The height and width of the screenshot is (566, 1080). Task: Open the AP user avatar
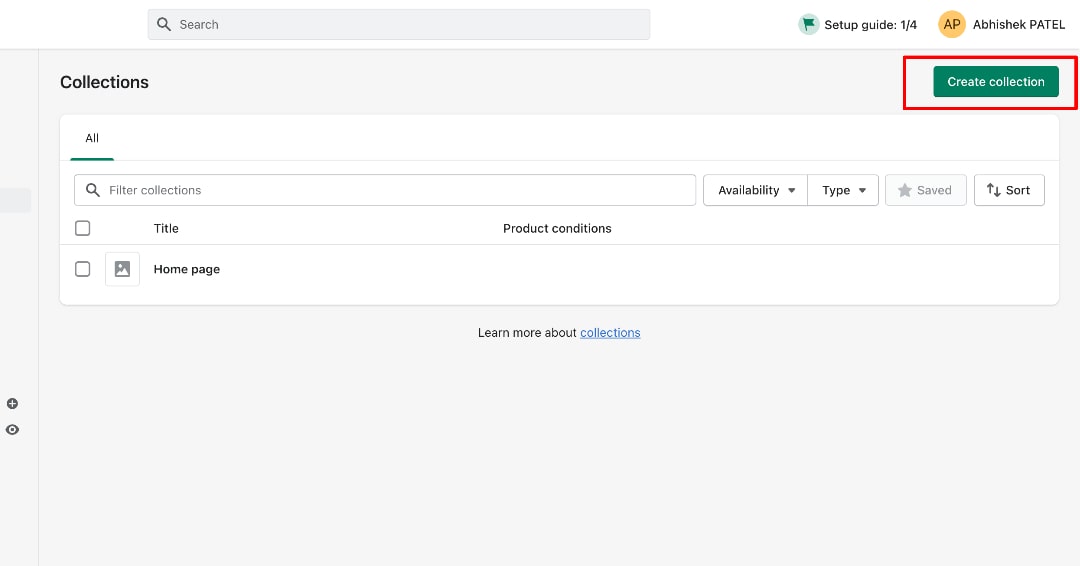point(951,25)
